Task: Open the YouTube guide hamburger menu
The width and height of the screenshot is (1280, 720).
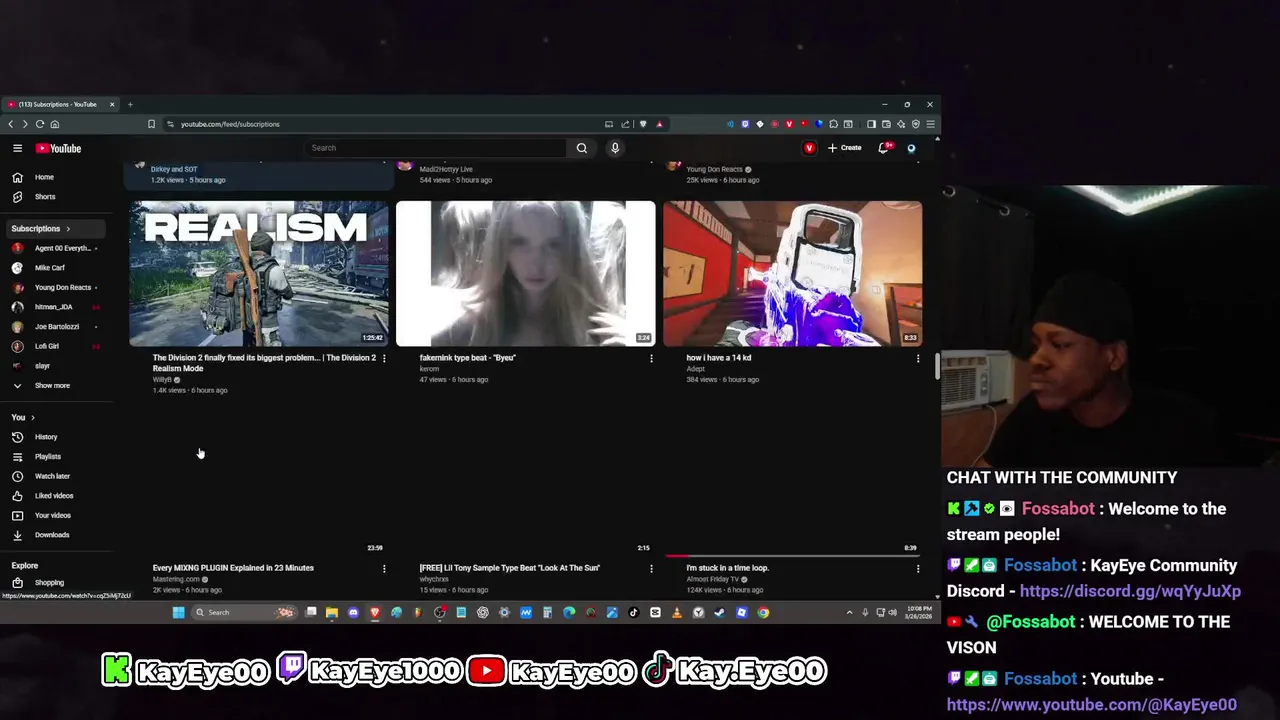Action: pos(17,148)
